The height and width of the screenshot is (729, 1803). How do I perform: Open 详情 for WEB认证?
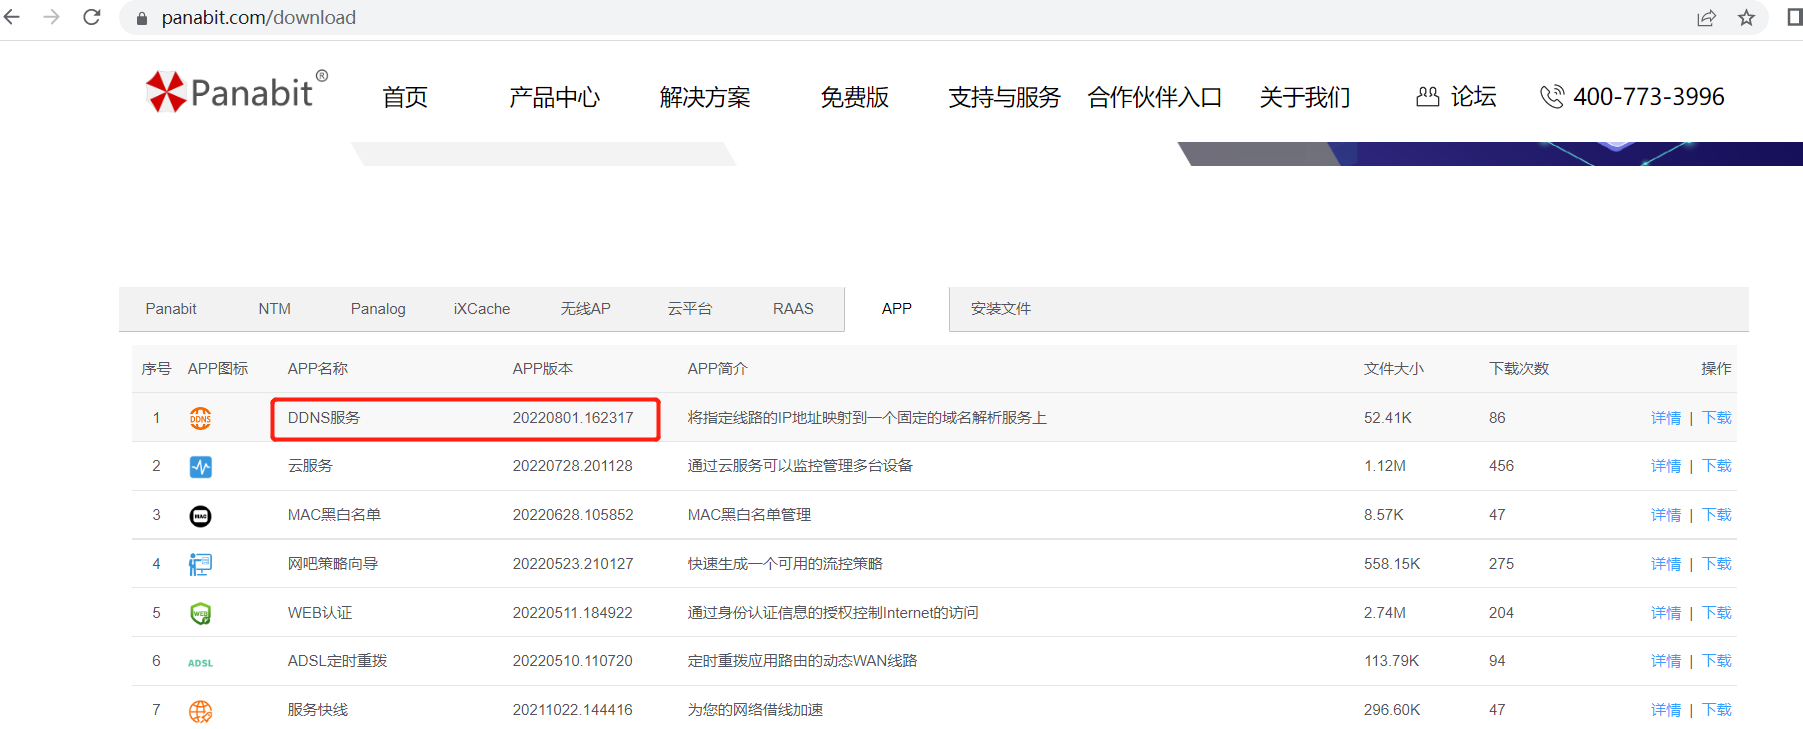(1666, 613)
